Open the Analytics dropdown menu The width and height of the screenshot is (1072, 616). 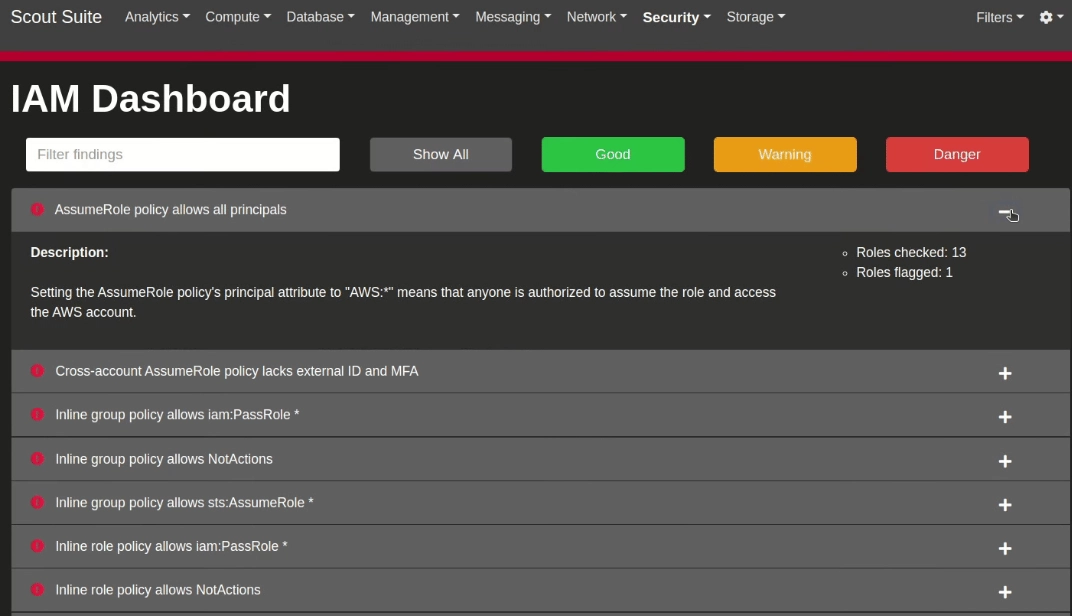click(157, 17)
